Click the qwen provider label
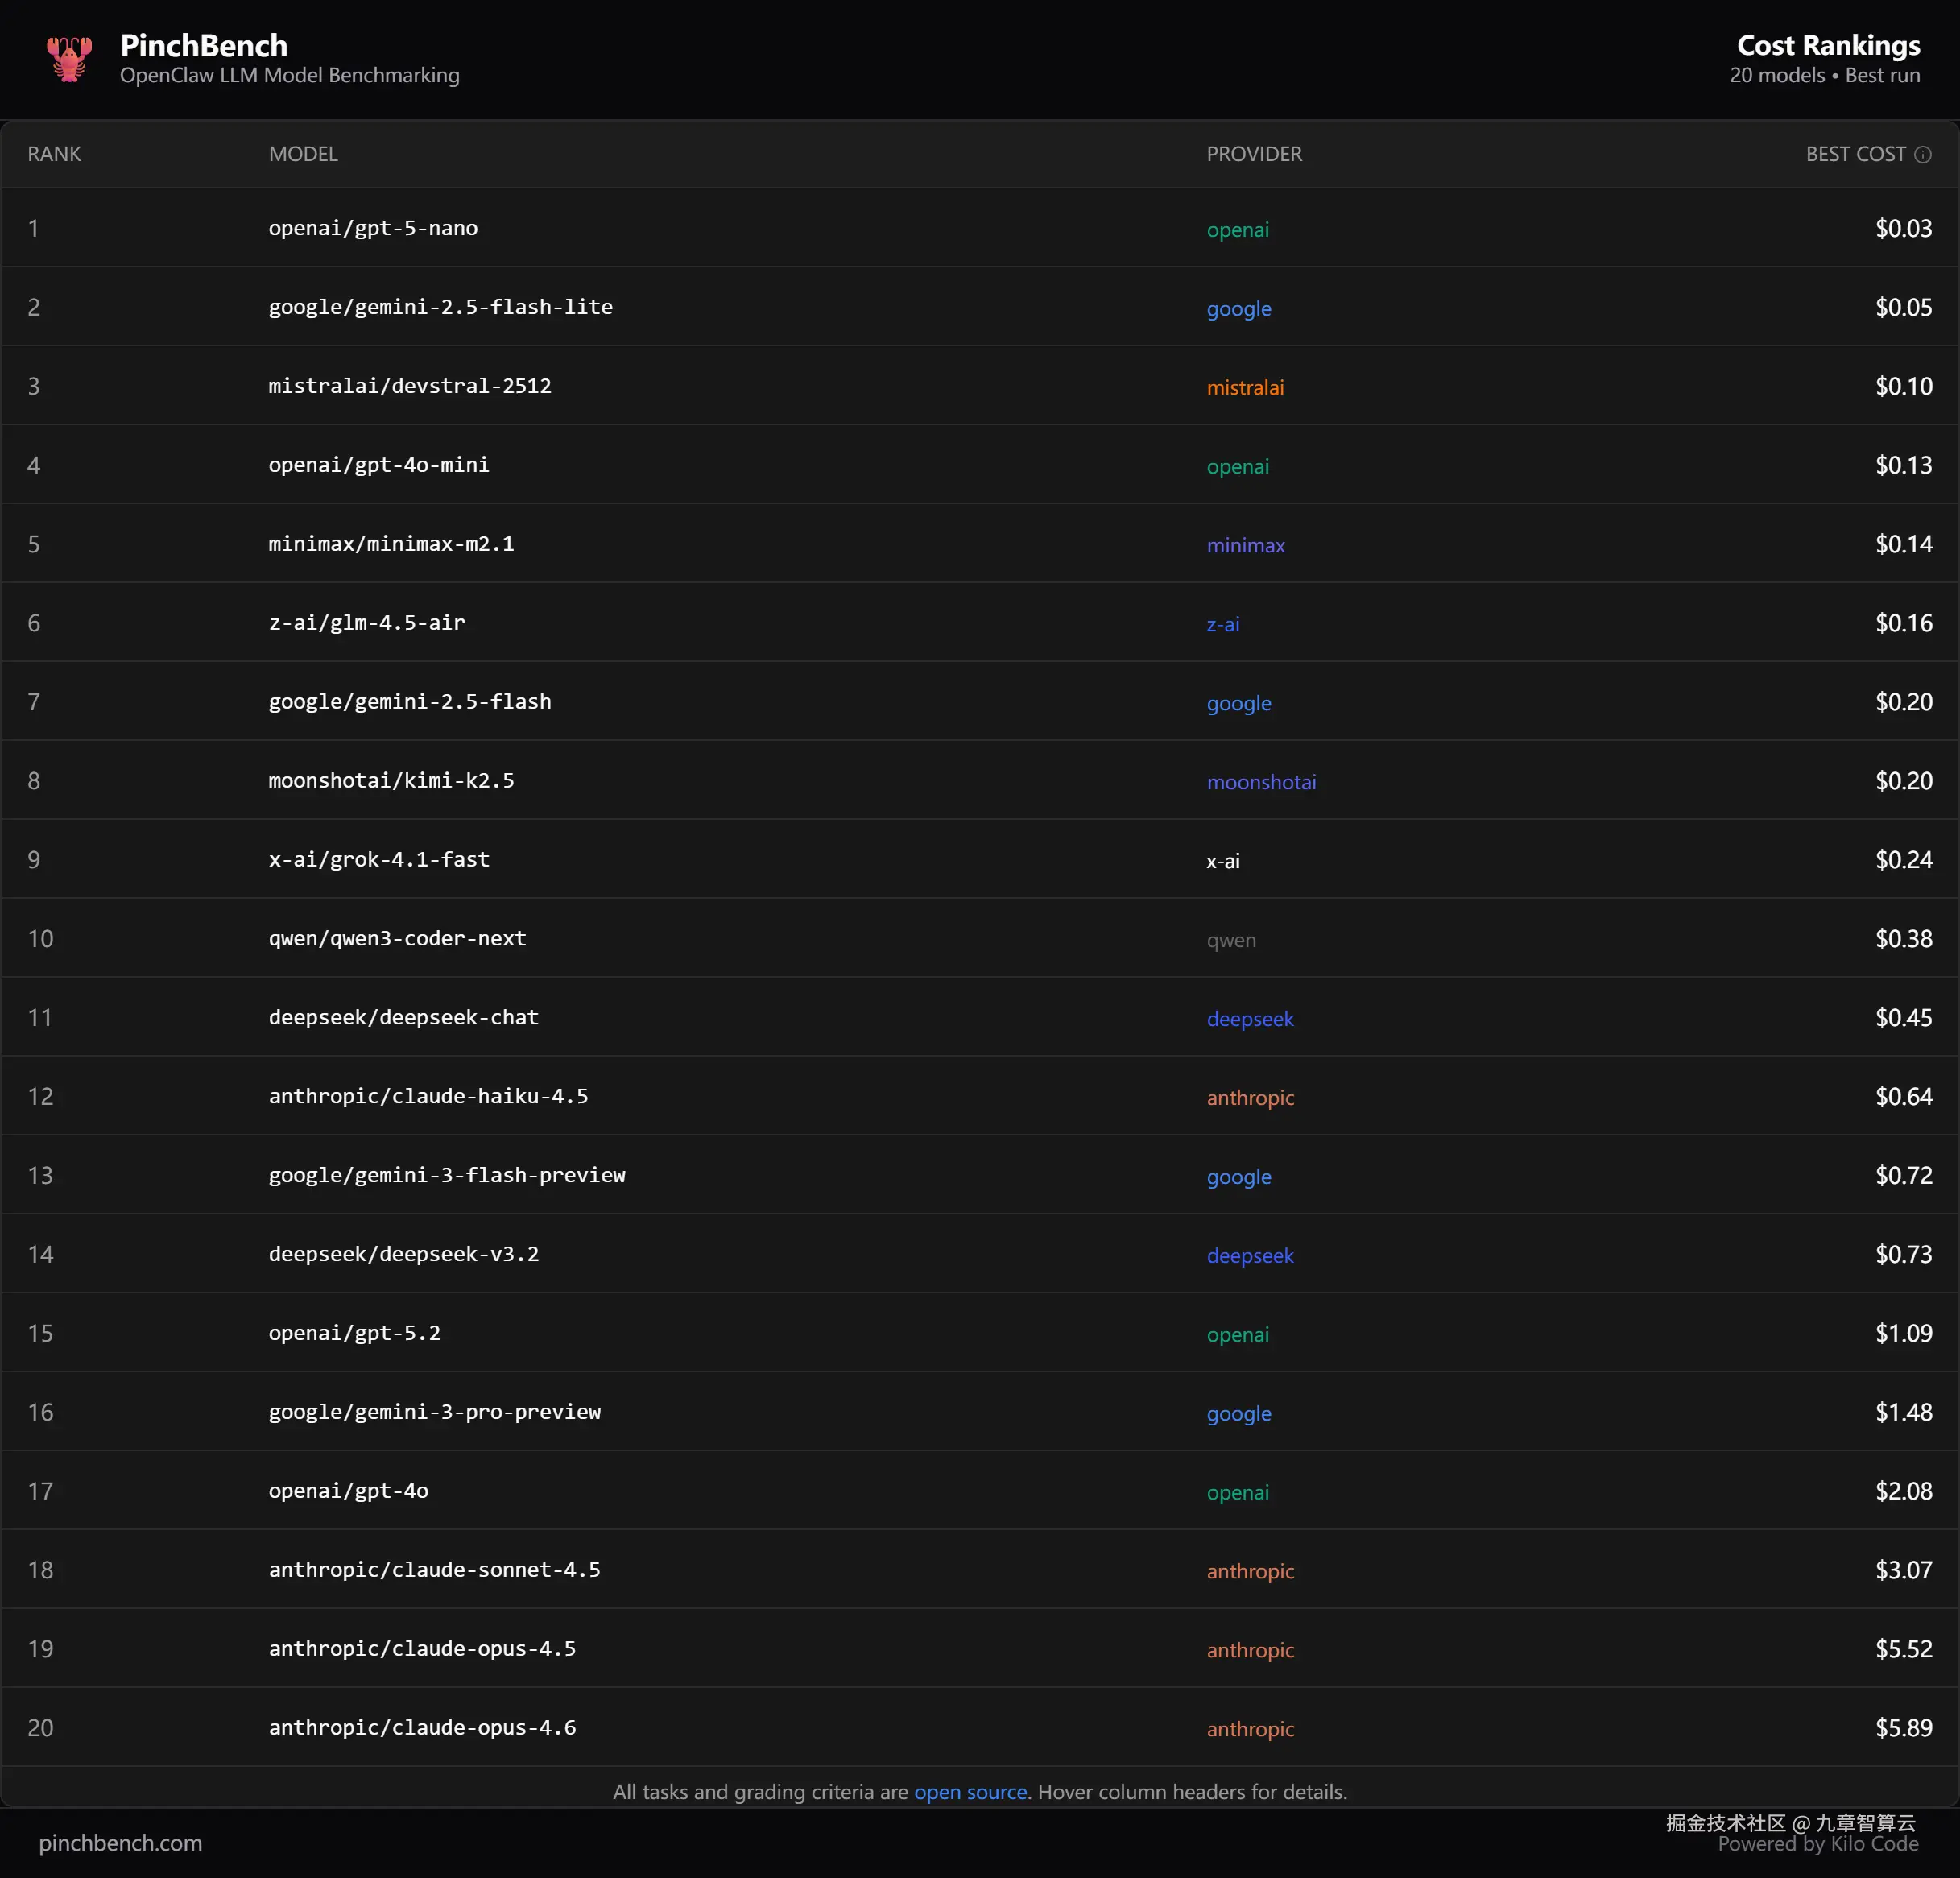This screenshot has width=1960, height=1878. point(1231,940)
